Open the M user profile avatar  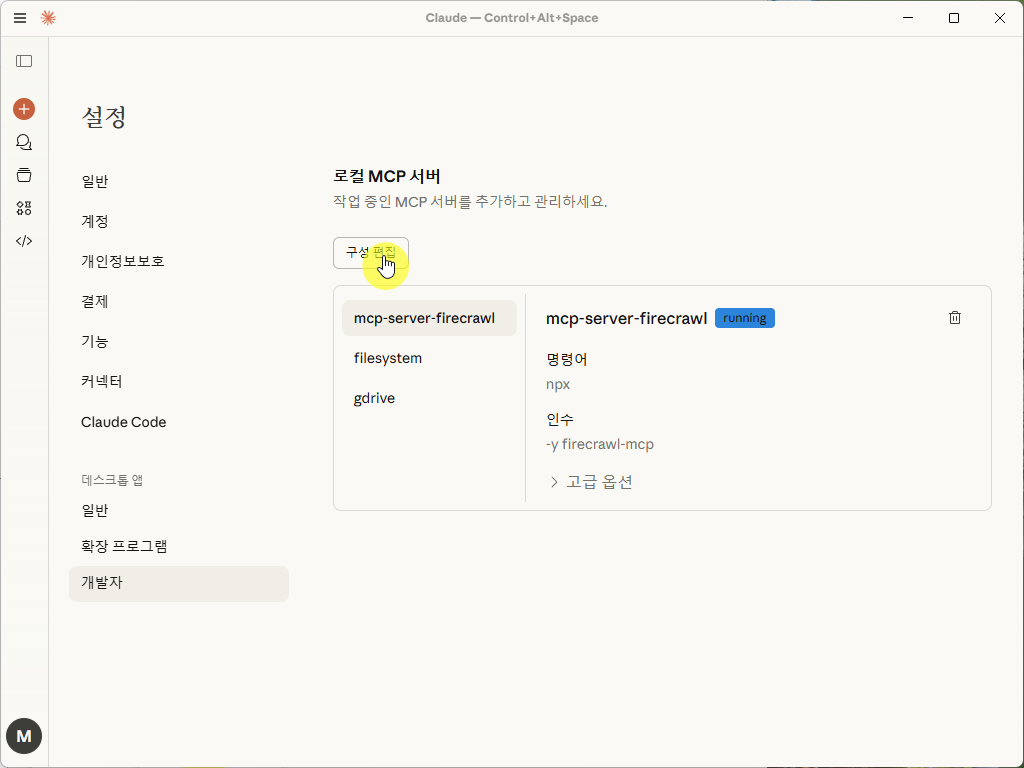click(24, 736)
